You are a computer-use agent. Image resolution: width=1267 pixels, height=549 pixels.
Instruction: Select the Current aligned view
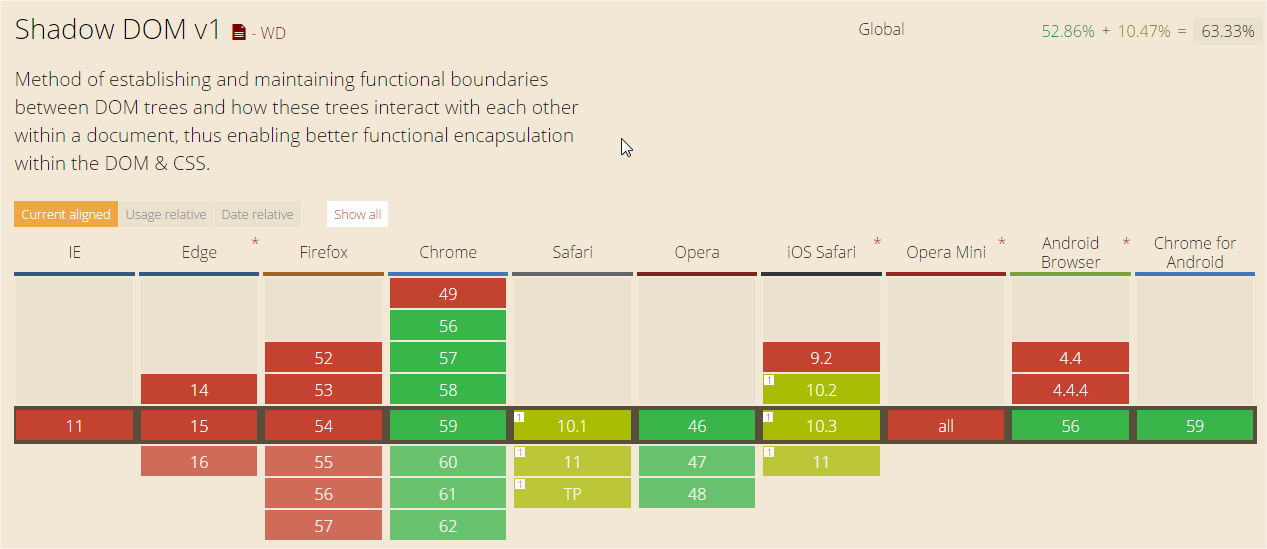(66, 214)
